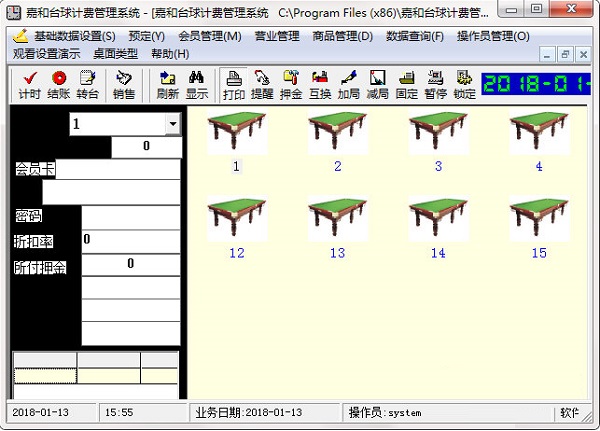Open the 销售 (sales) toolbar icon
This screenshot has width=600, height=431.
point(124,85)
